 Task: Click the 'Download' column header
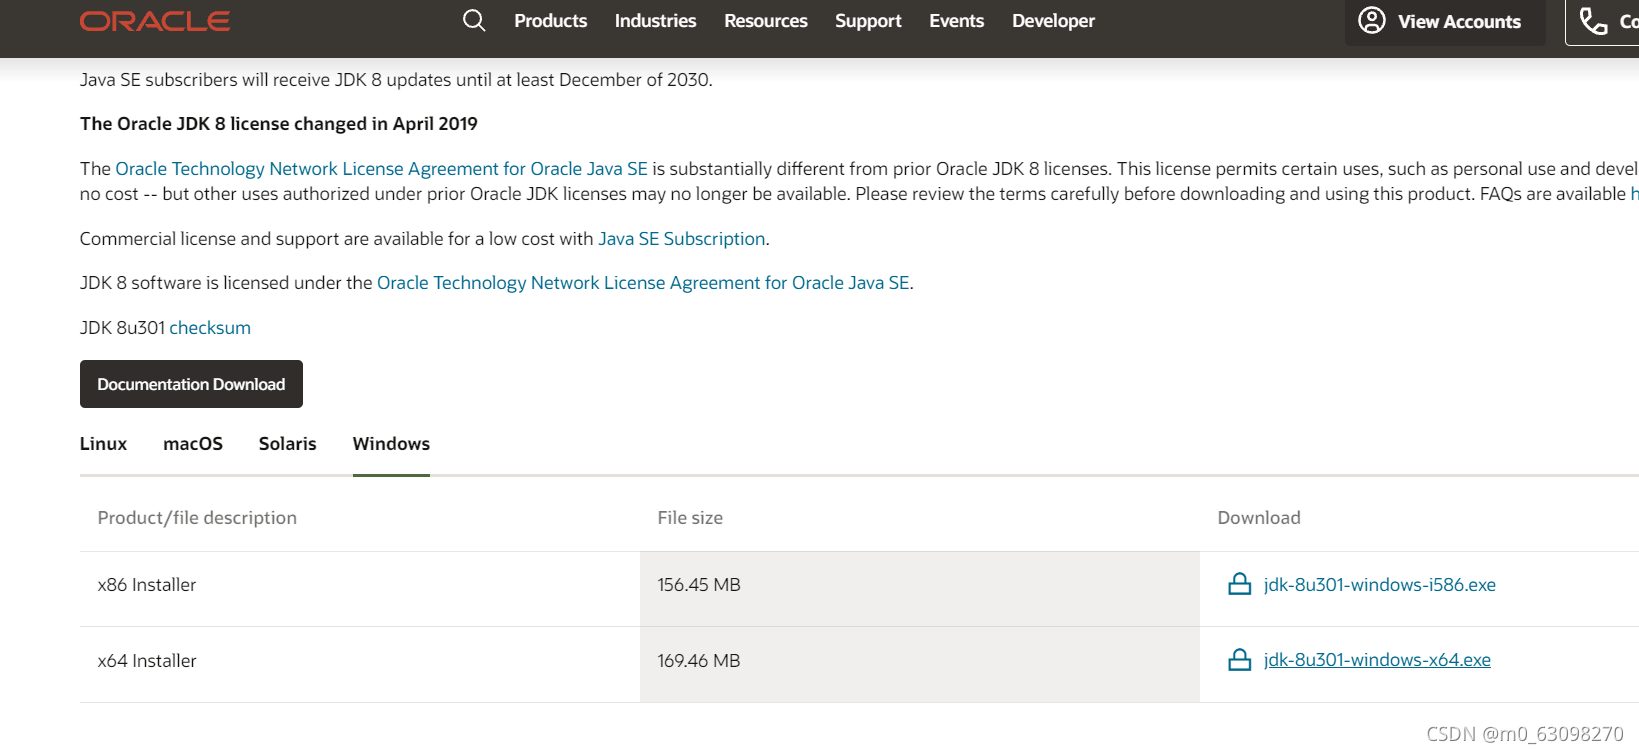click(1259, 518)
